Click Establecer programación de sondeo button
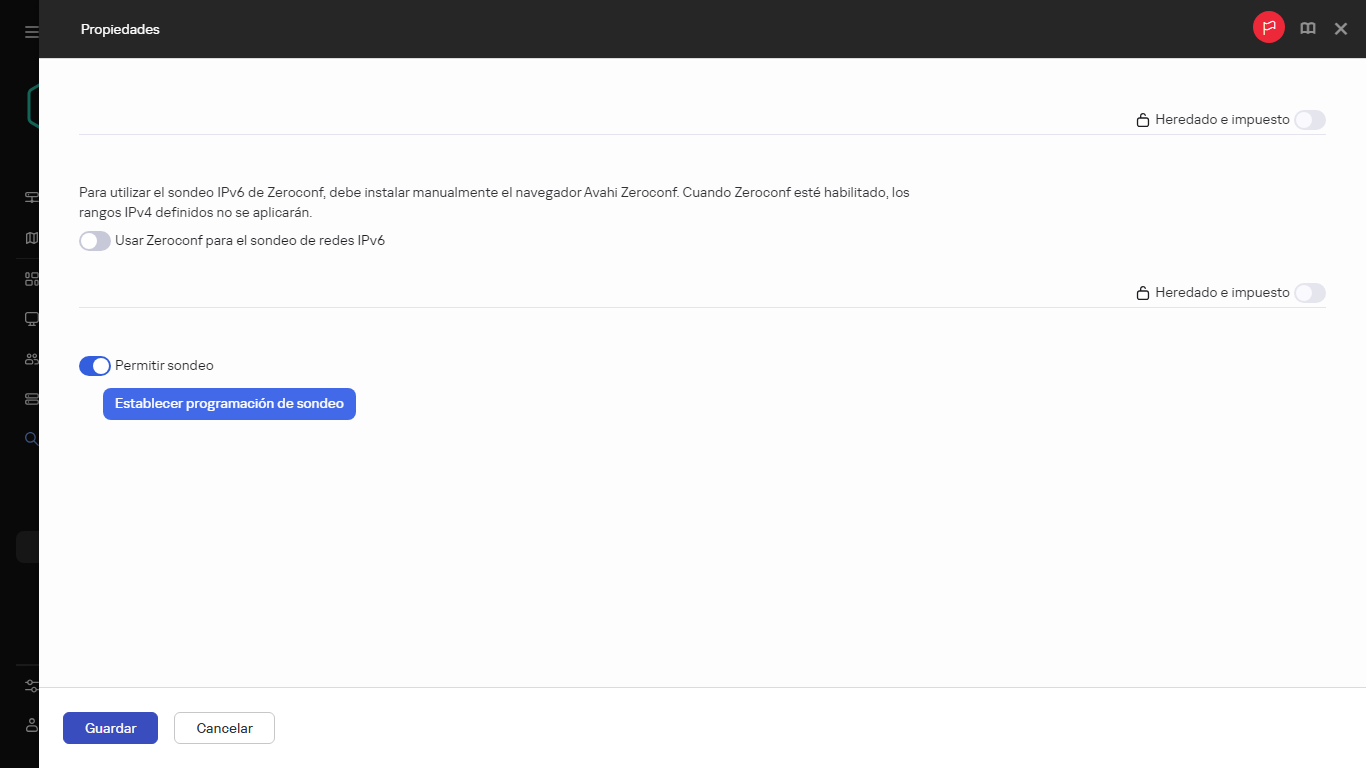 pos(229,404)
